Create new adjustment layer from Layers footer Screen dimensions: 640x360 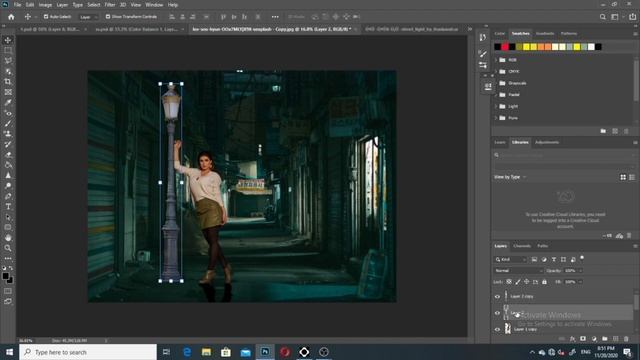(x=594, y=339)
